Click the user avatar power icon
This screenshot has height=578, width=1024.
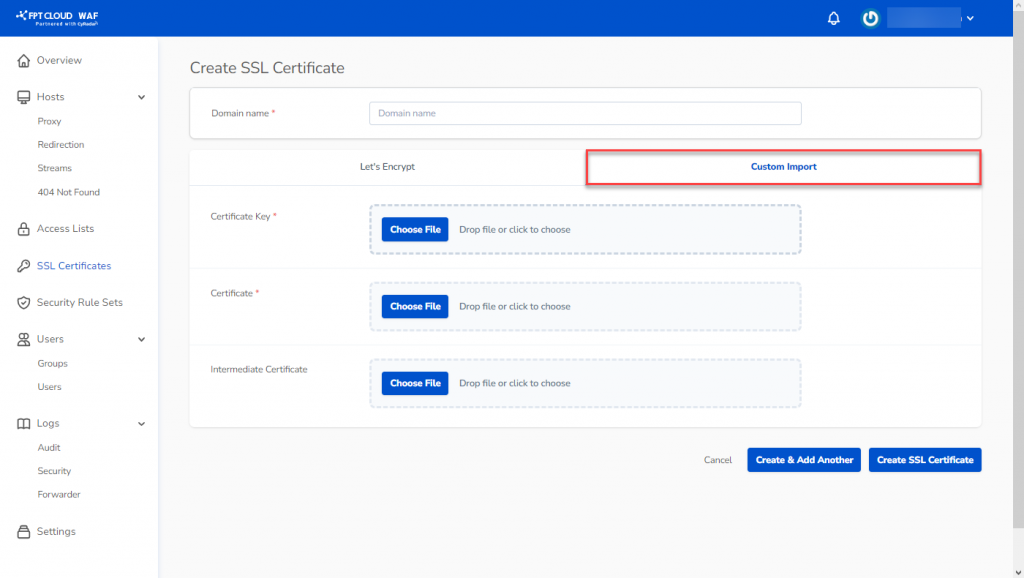coord(871,19)
